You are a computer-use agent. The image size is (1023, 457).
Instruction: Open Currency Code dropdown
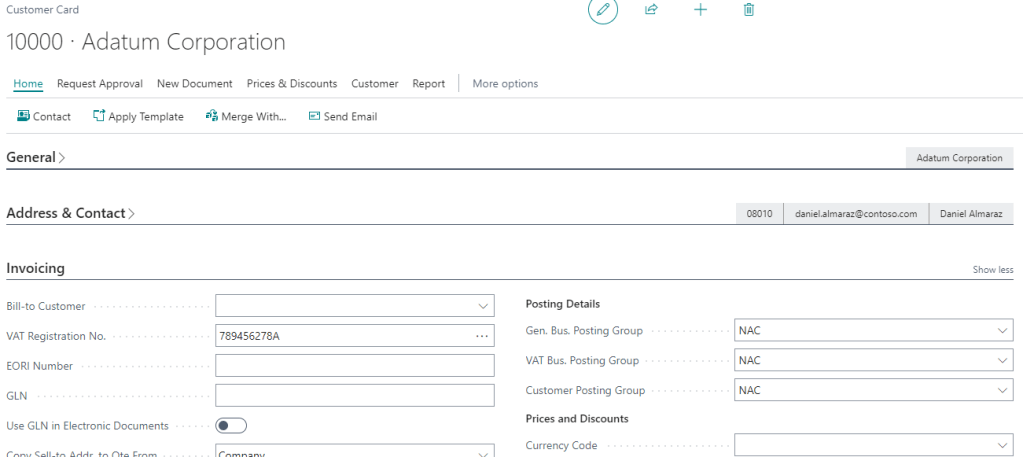click(1002, 446)
